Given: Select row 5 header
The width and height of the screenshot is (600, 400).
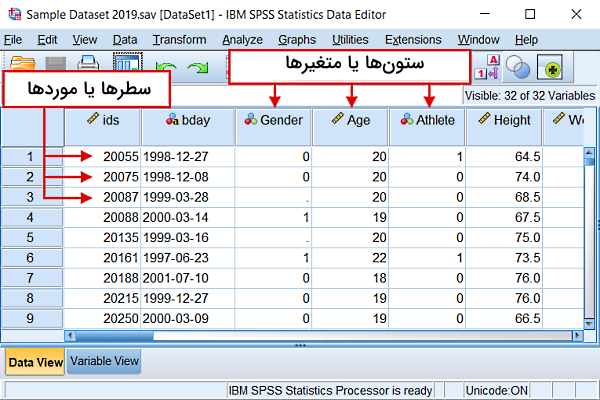Looking at the screenshot, I should 32,238.
